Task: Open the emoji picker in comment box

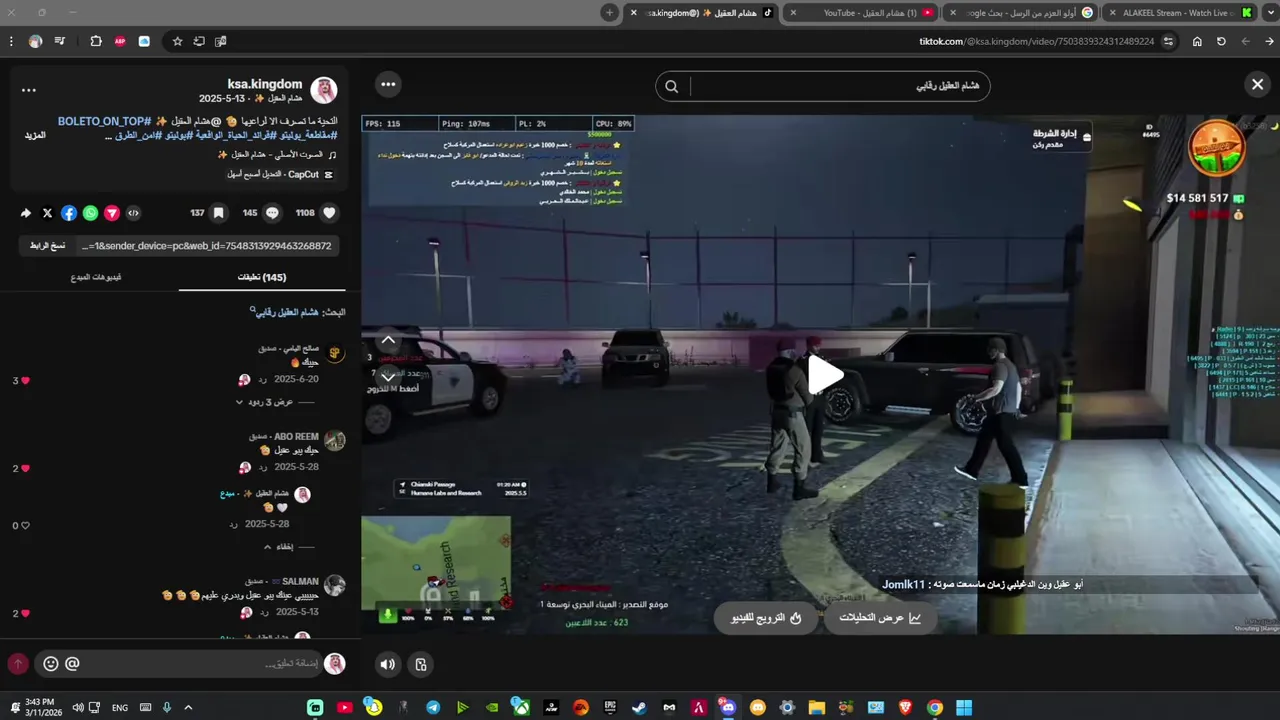Action: point(51,664)
